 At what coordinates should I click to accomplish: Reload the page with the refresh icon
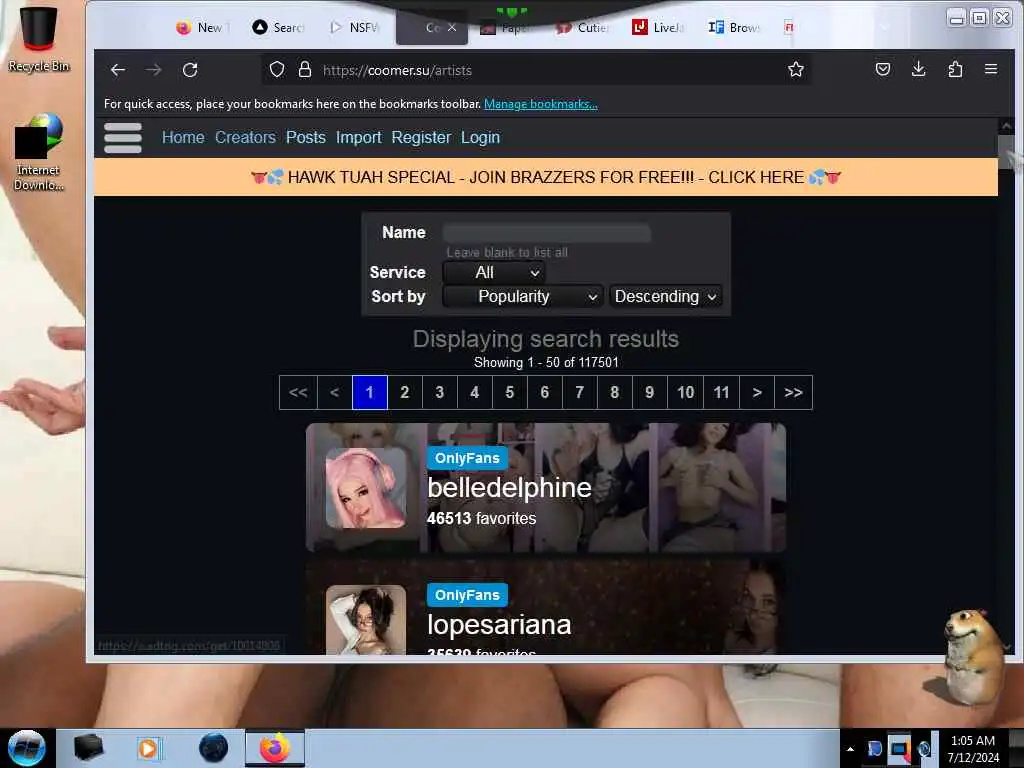190,70
